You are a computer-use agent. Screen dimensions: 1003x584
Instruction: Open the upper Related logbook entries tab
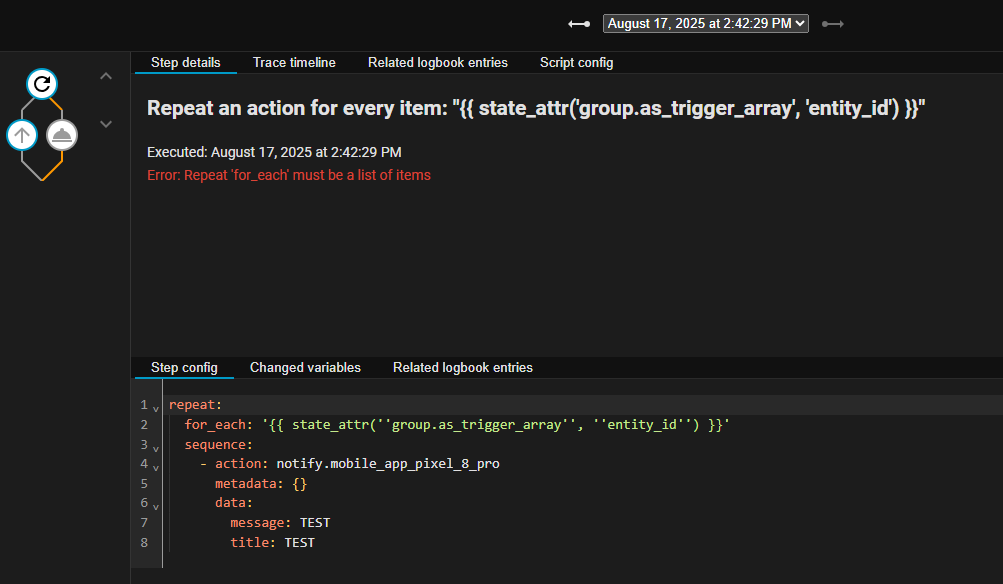437,62
